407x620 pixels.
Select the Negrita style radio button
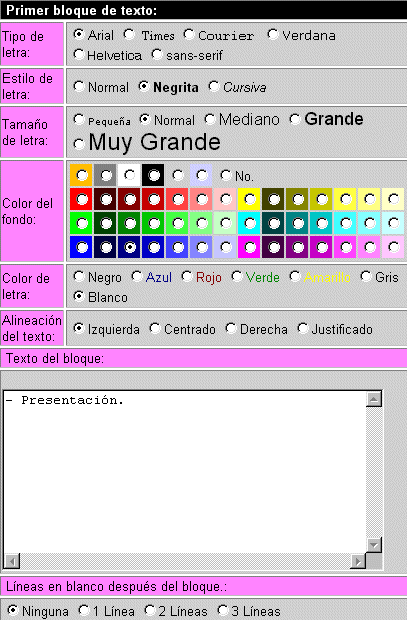point(144,86)
